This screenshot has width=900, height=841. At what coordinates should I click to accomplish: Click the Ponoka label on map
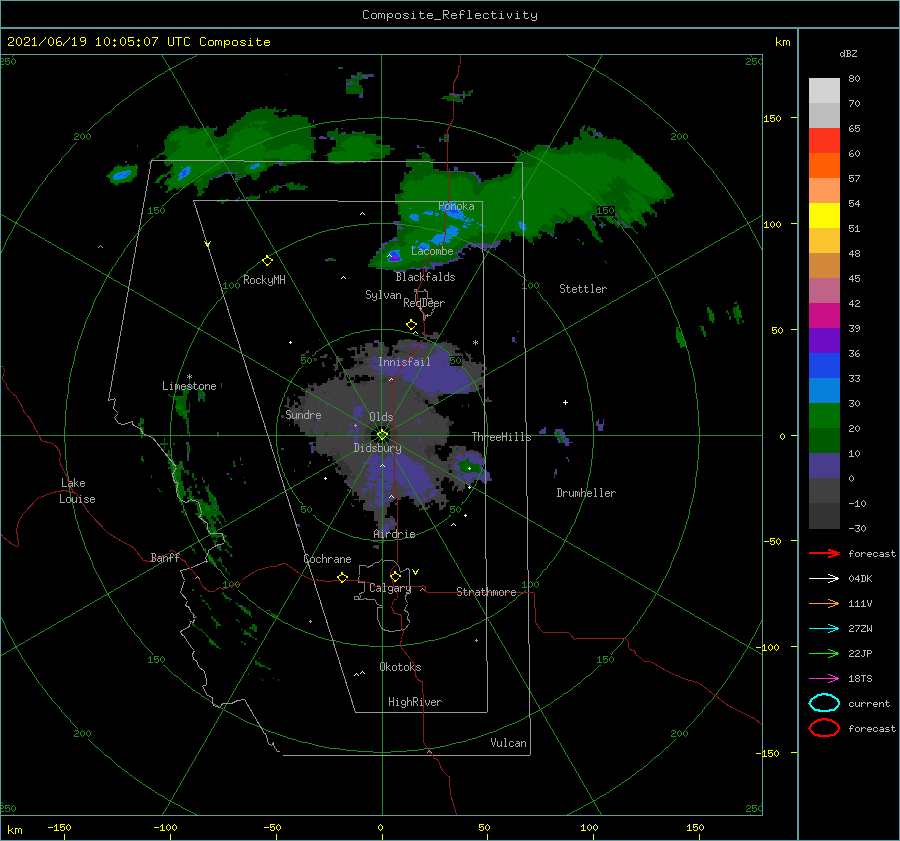coord(456,206)
